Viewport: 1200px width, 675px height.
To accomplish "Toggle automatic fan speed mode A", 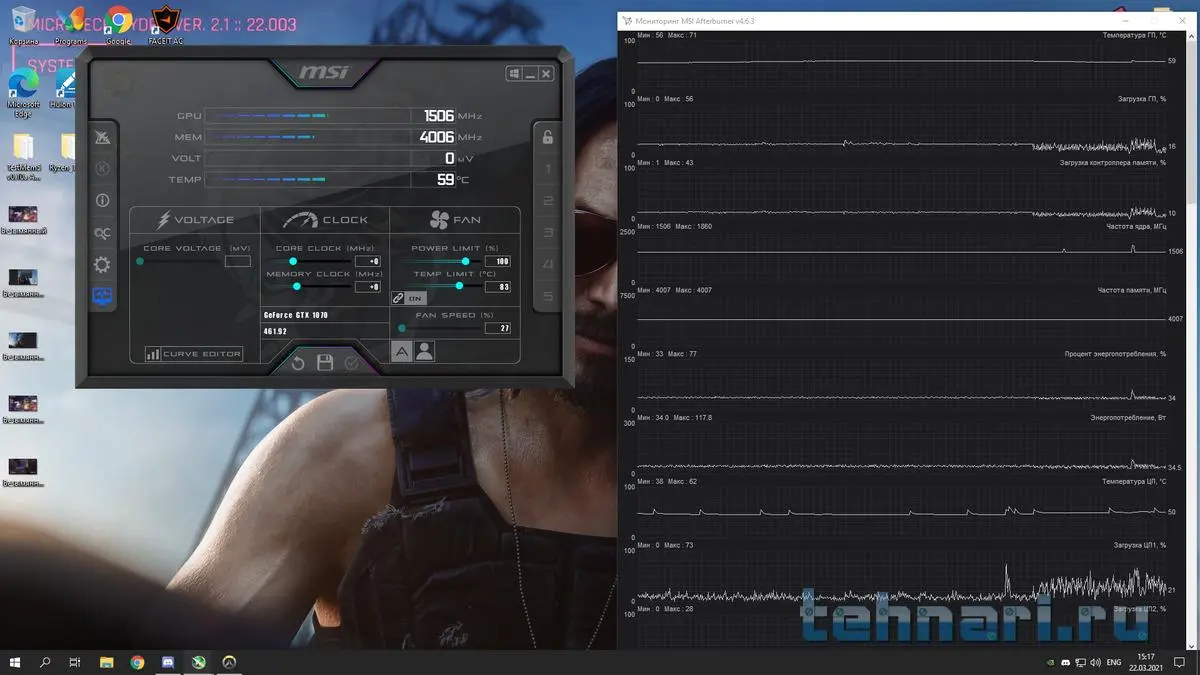I will (x=400, y=351).
